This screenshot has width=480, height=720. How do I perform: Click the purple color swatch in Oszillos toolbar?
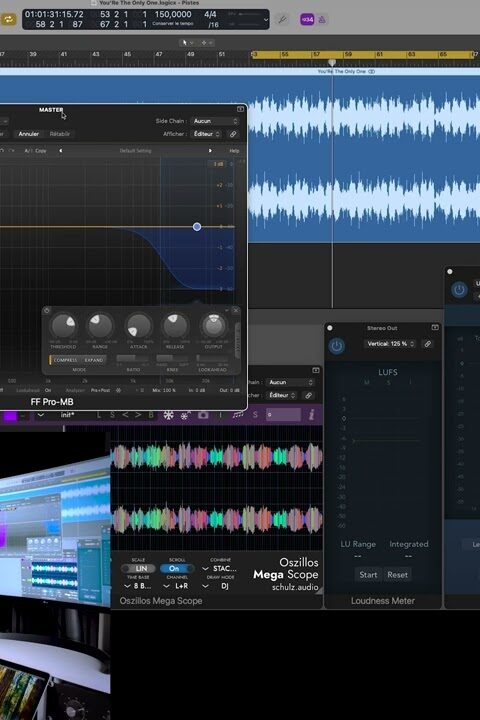pyautogui.click(x=11, y=416)
